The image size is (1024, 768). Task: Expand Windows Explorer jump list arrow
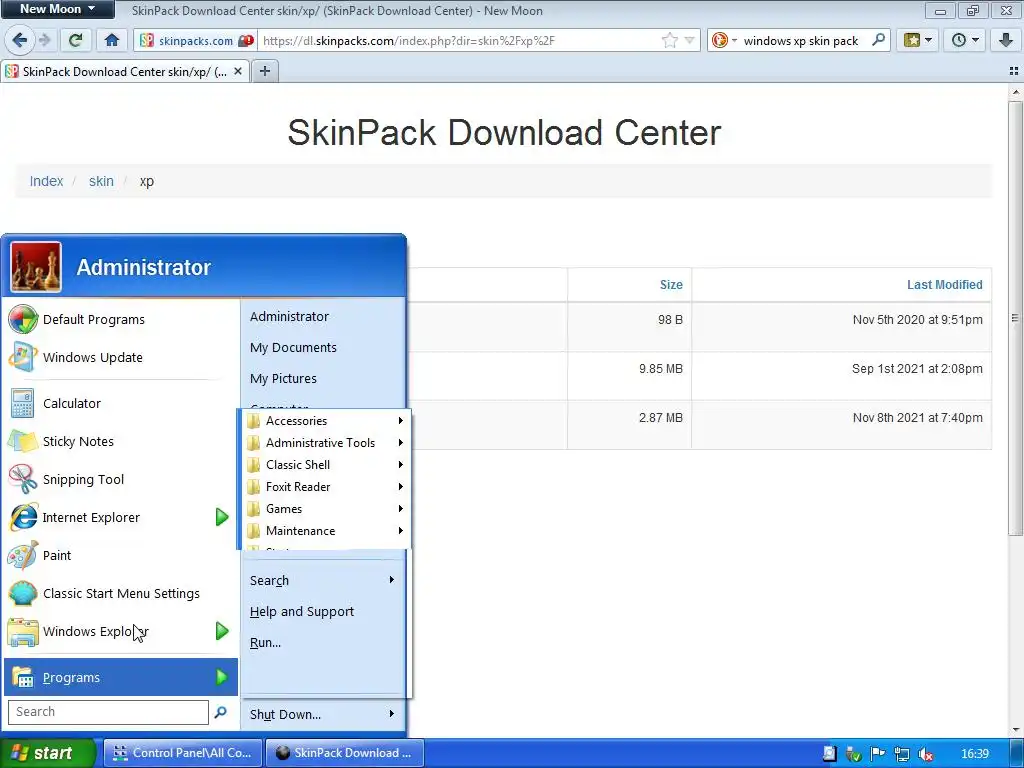point(222,631)
